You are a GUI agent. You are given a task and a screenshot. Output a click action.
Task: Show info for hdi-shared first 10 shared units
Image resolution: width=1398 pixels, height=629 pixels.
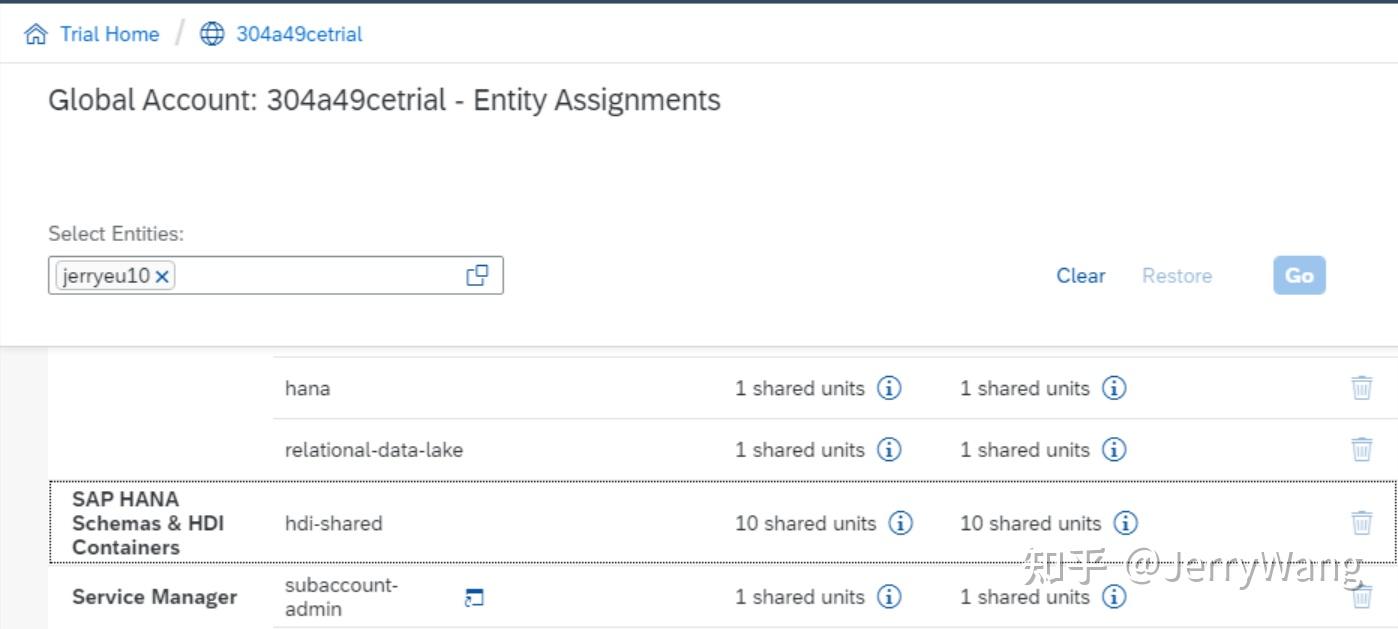tap(901, 523)
